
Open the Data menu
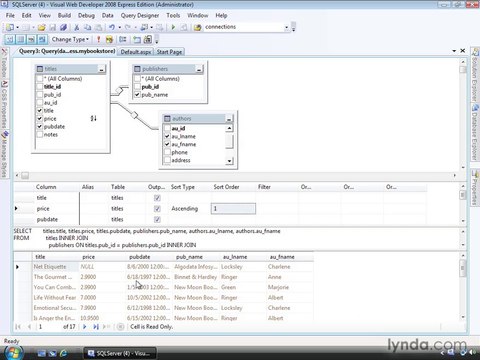[107, 15]
